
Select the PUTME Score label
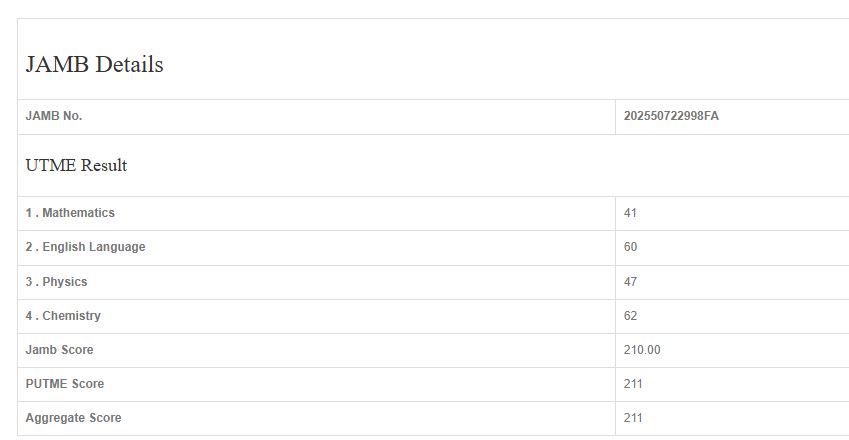[65, 384]
